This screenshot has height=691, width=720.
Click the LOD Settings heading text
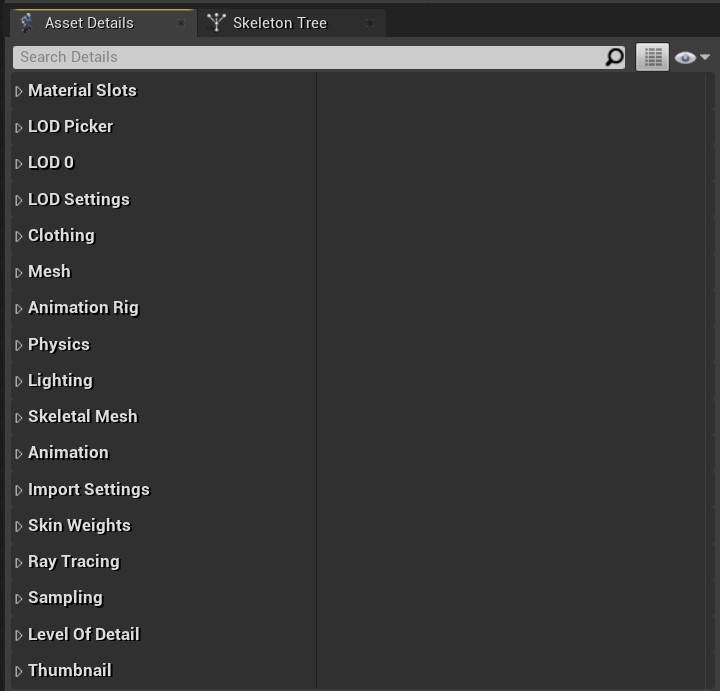(79, 200)
